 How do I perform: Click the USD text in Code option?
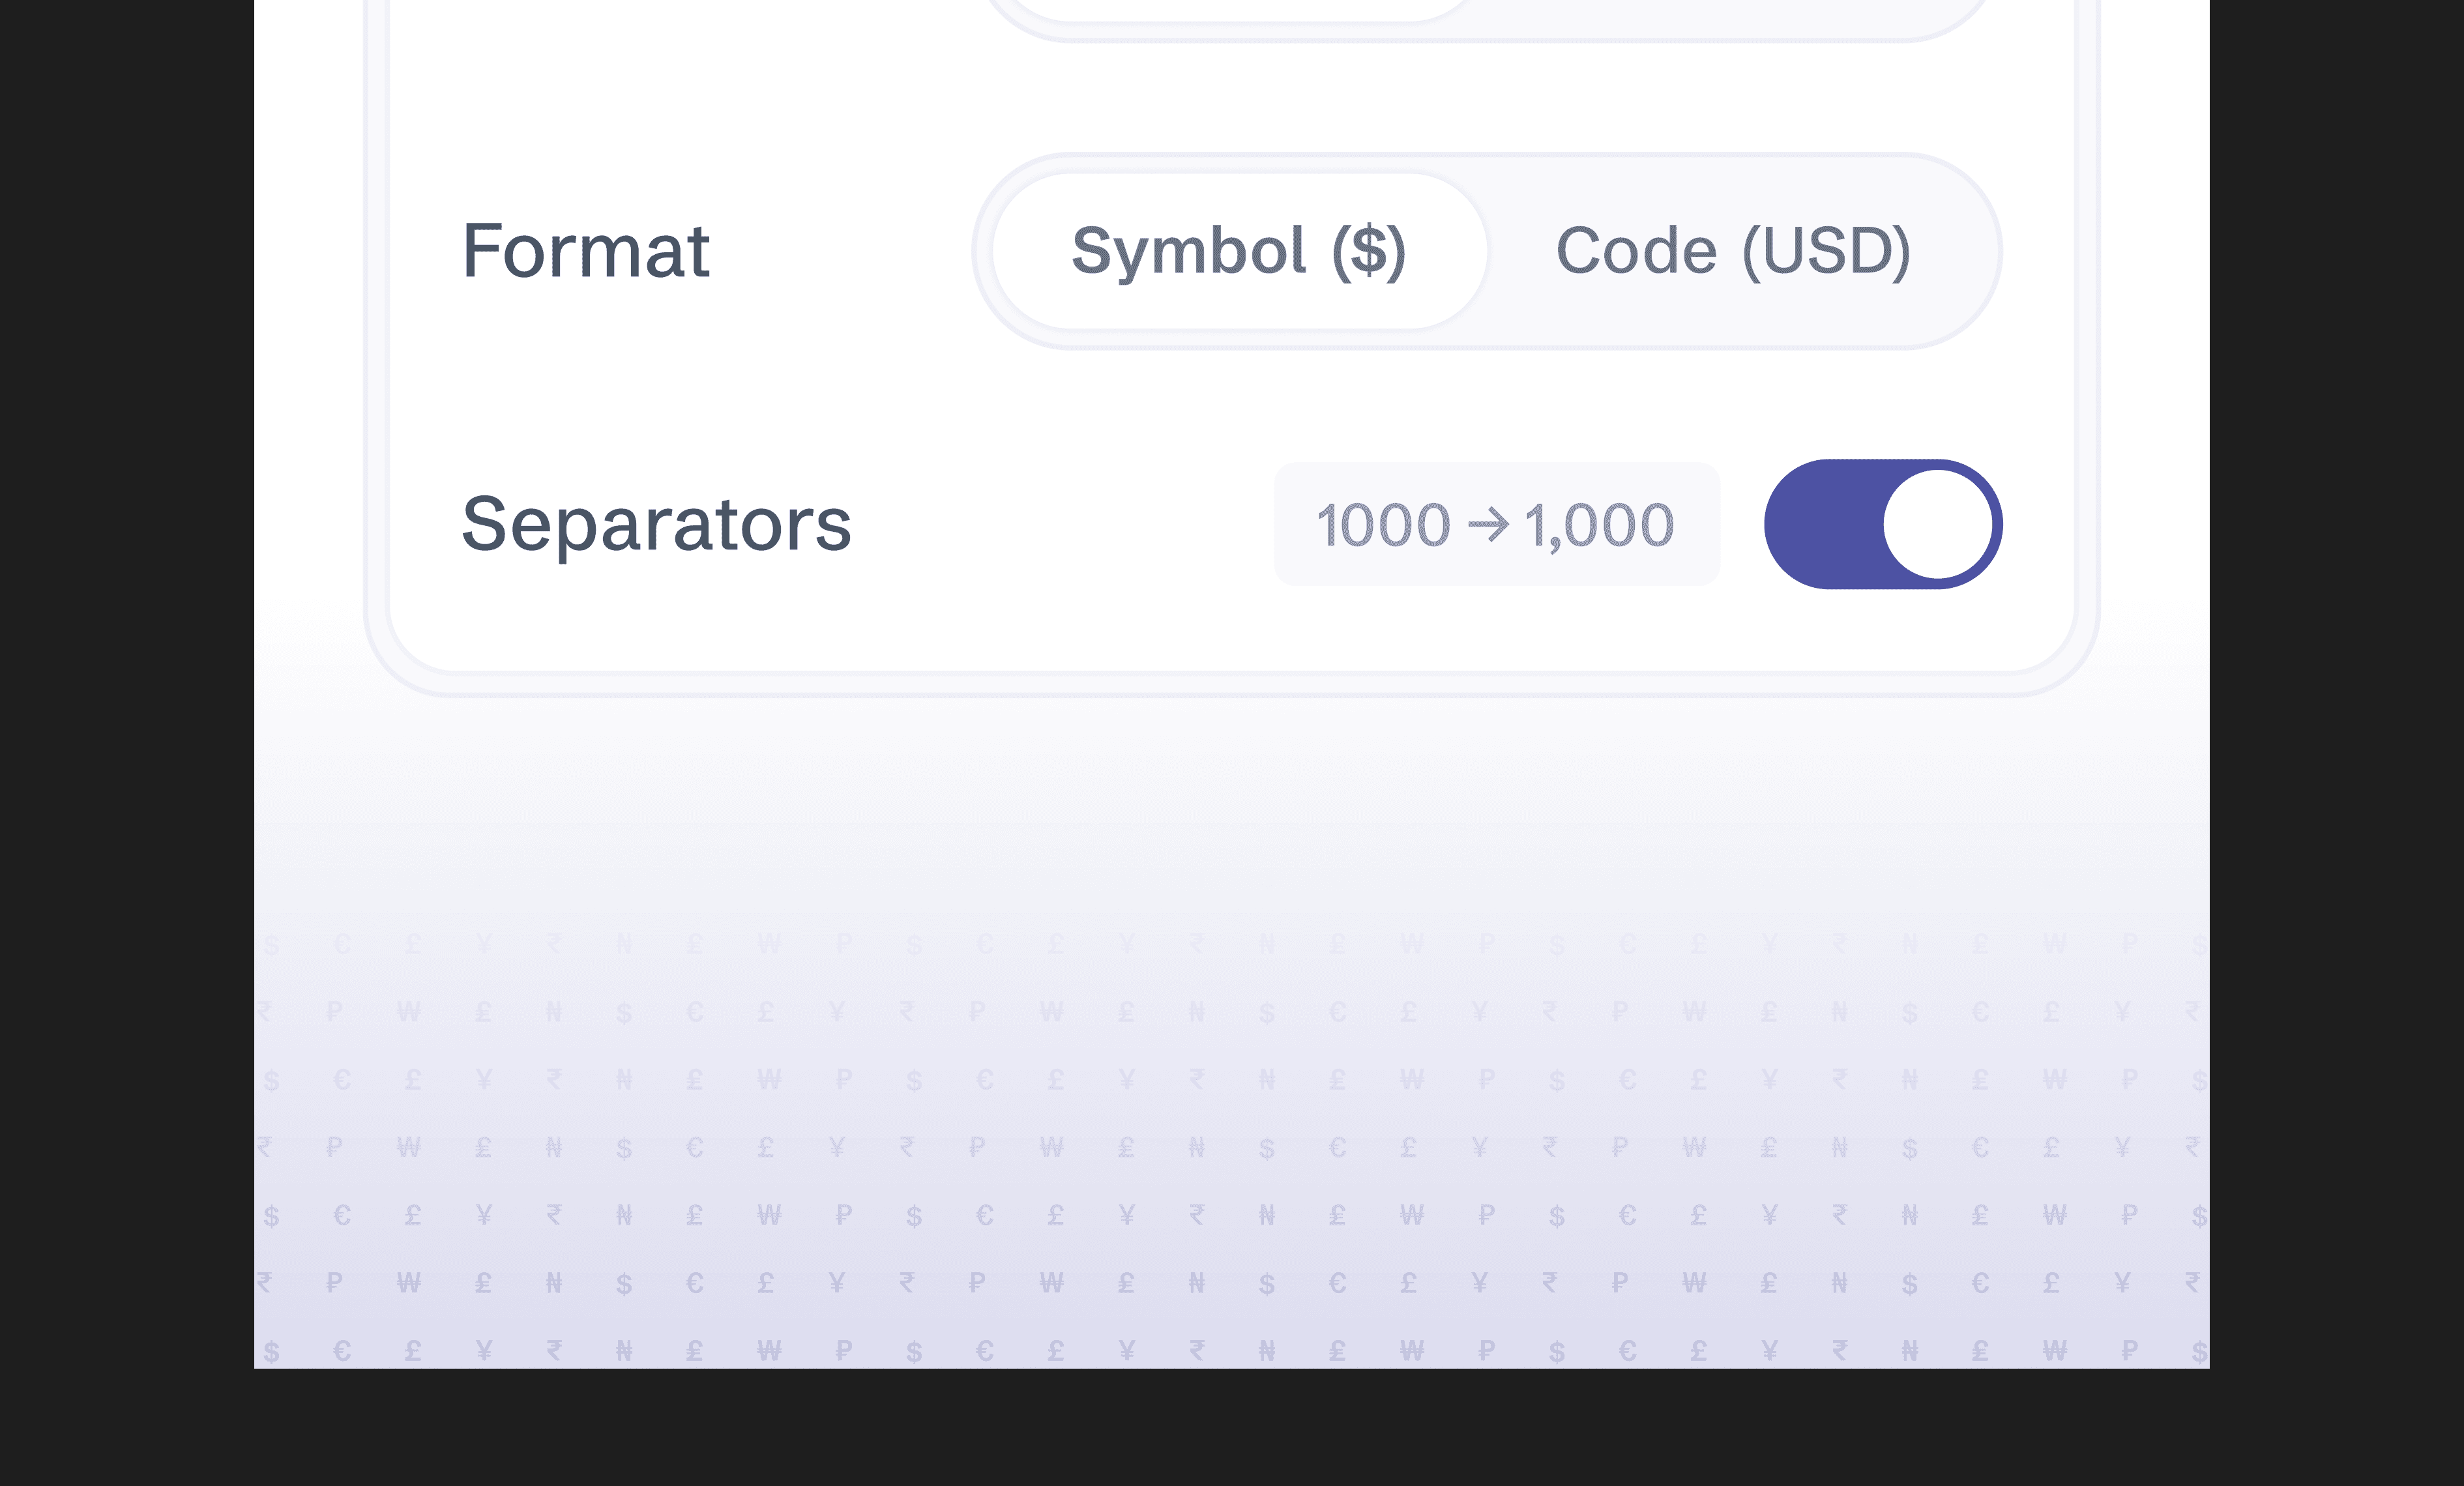[1826, 251]
